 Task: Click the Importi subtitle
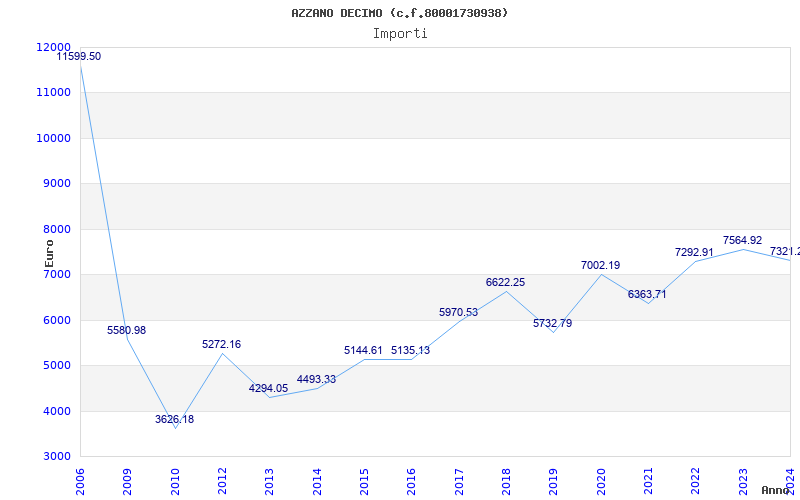click(x=400, y=33)
